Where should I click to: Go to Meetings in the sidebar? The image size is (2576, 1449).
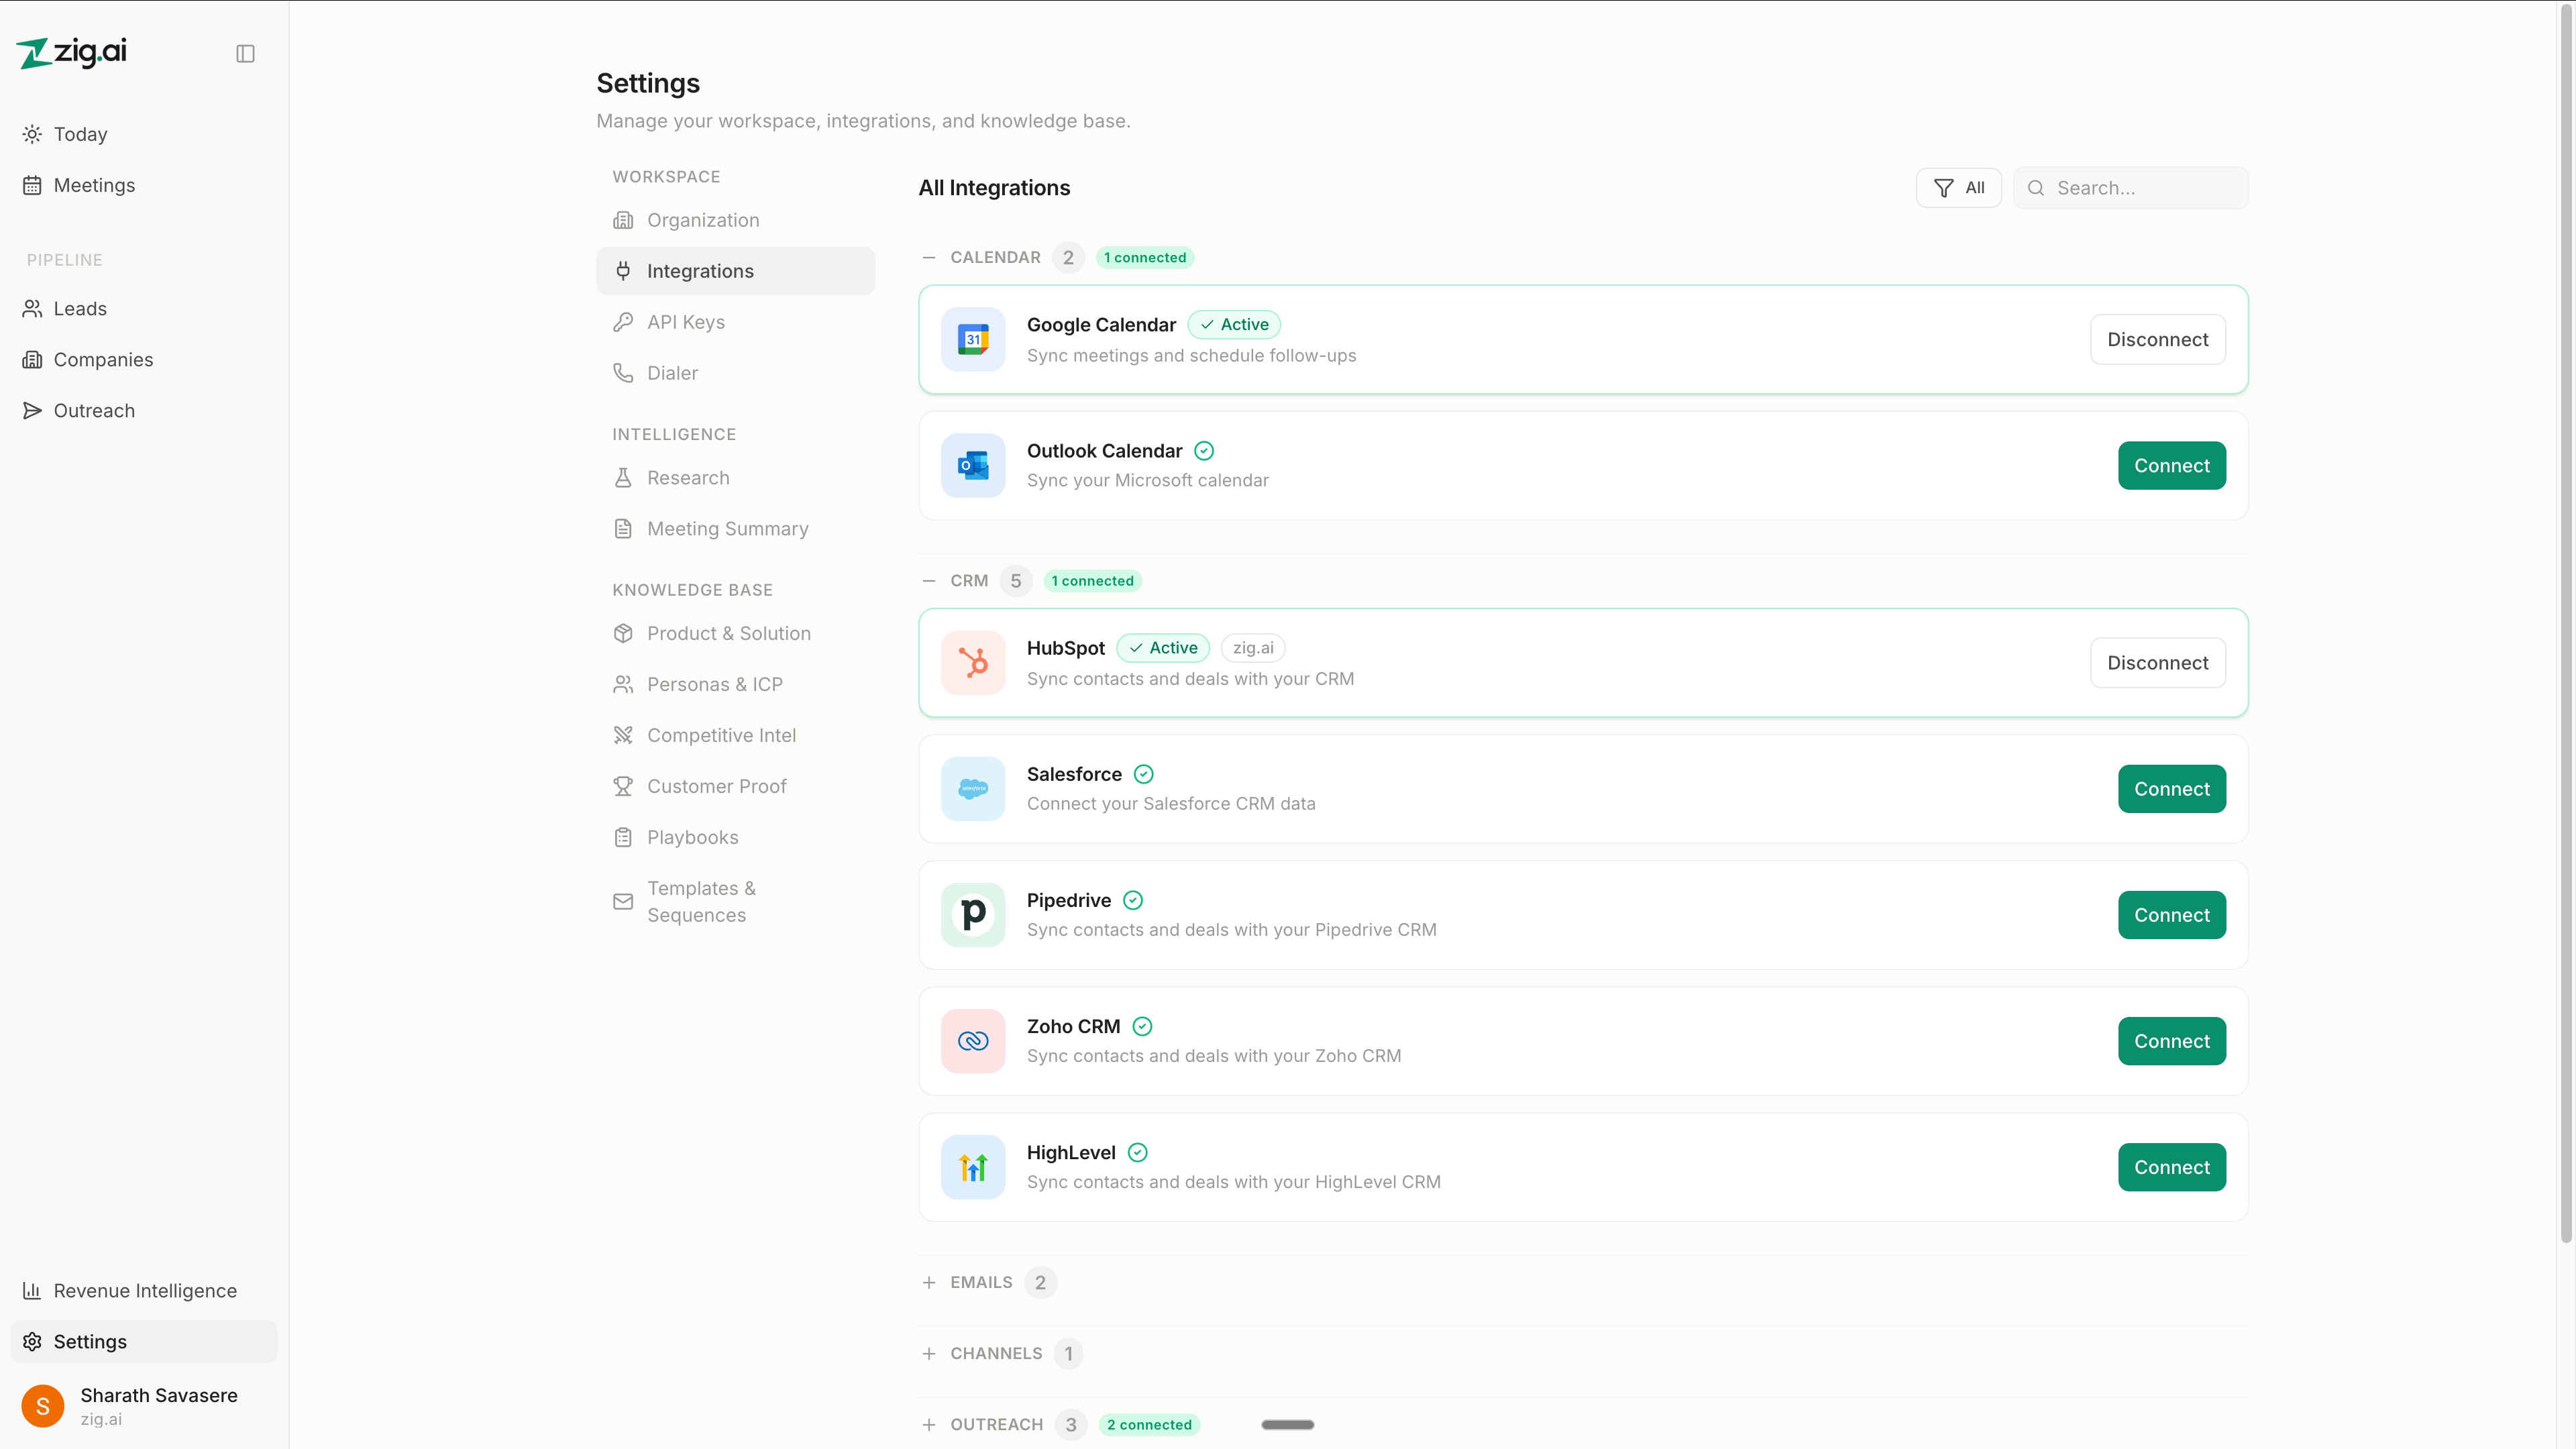[x=144, y=185]
